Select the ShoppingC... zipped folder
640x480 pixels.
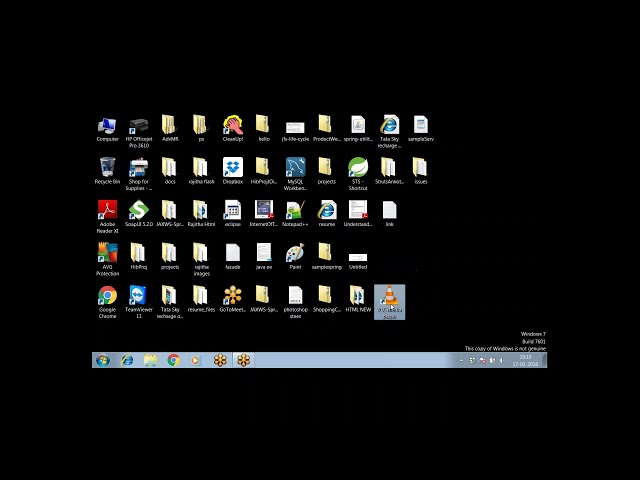327,299
